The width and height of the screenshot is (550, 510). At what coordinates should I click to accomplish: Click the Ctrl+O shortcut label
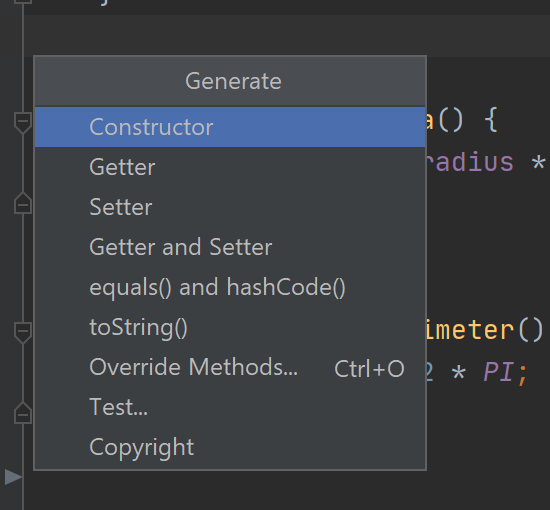[x=369, y=369]
